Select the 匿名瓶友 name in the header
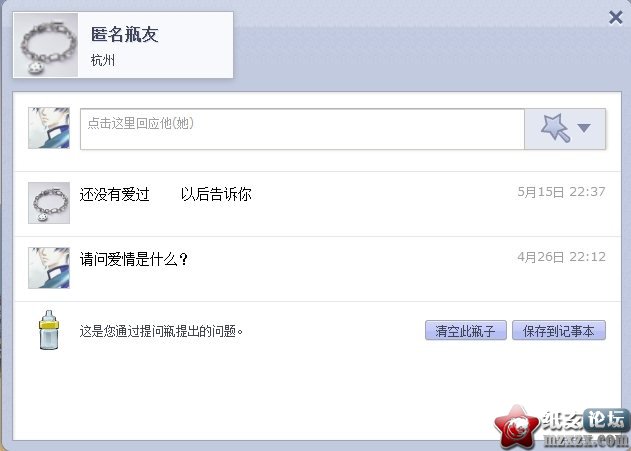631x451 pixels. (x=124, y=34)
